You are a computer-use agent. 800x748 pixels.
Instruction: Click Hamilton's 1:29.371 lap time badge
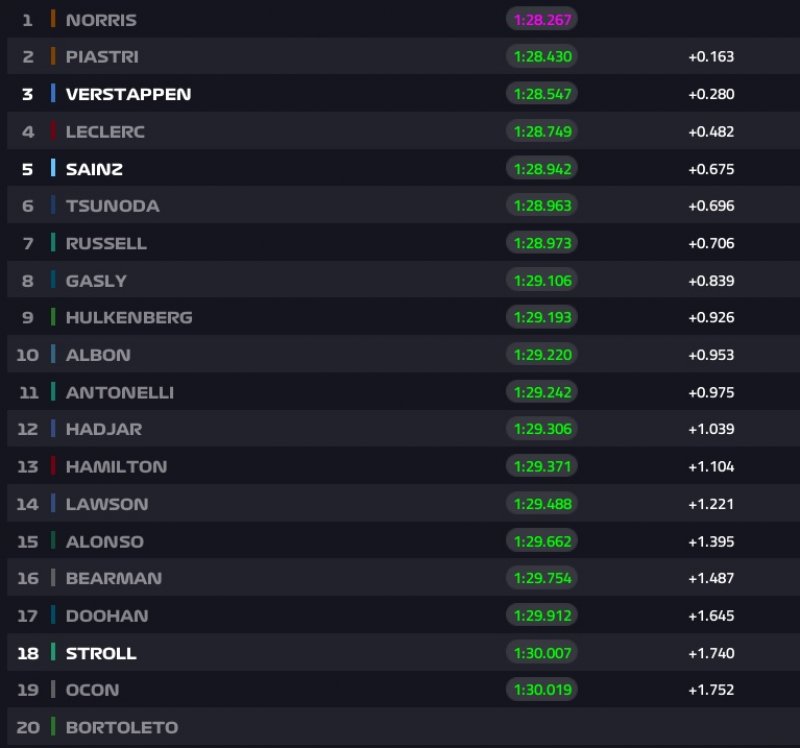(541, 466)
